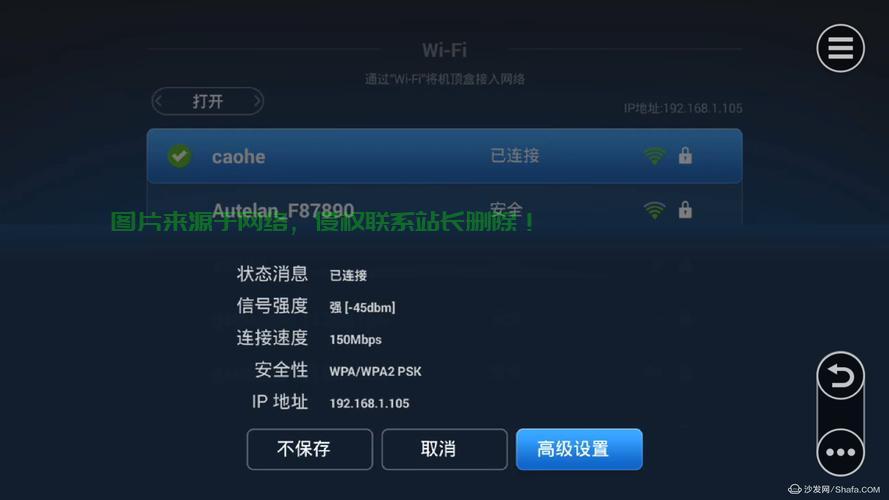Click left arrow of the 打开 switch
Viewport: 889px width, 500px height.
coord(159,101)
